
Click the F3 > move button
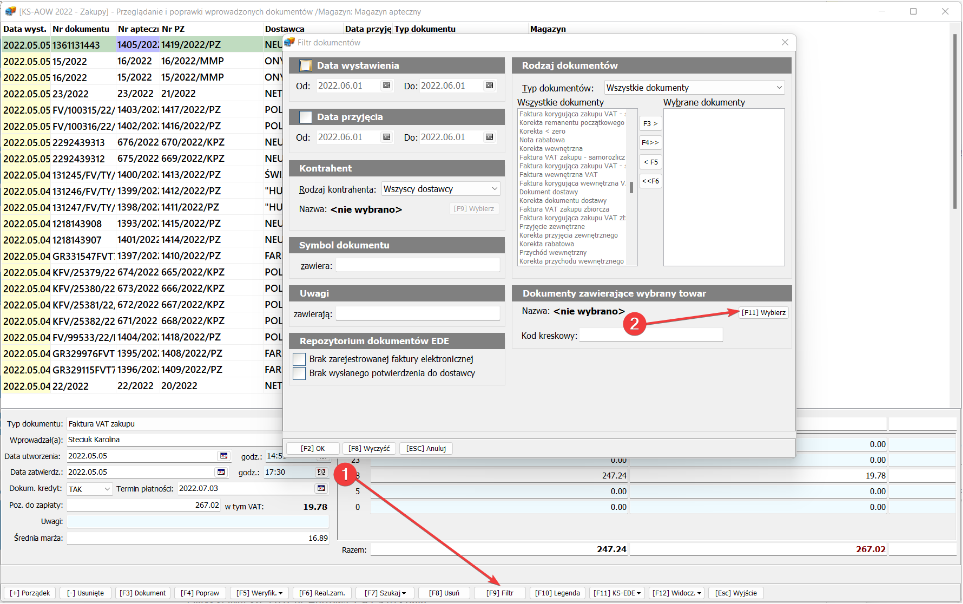pyautogui.click(x=650, y=124)
